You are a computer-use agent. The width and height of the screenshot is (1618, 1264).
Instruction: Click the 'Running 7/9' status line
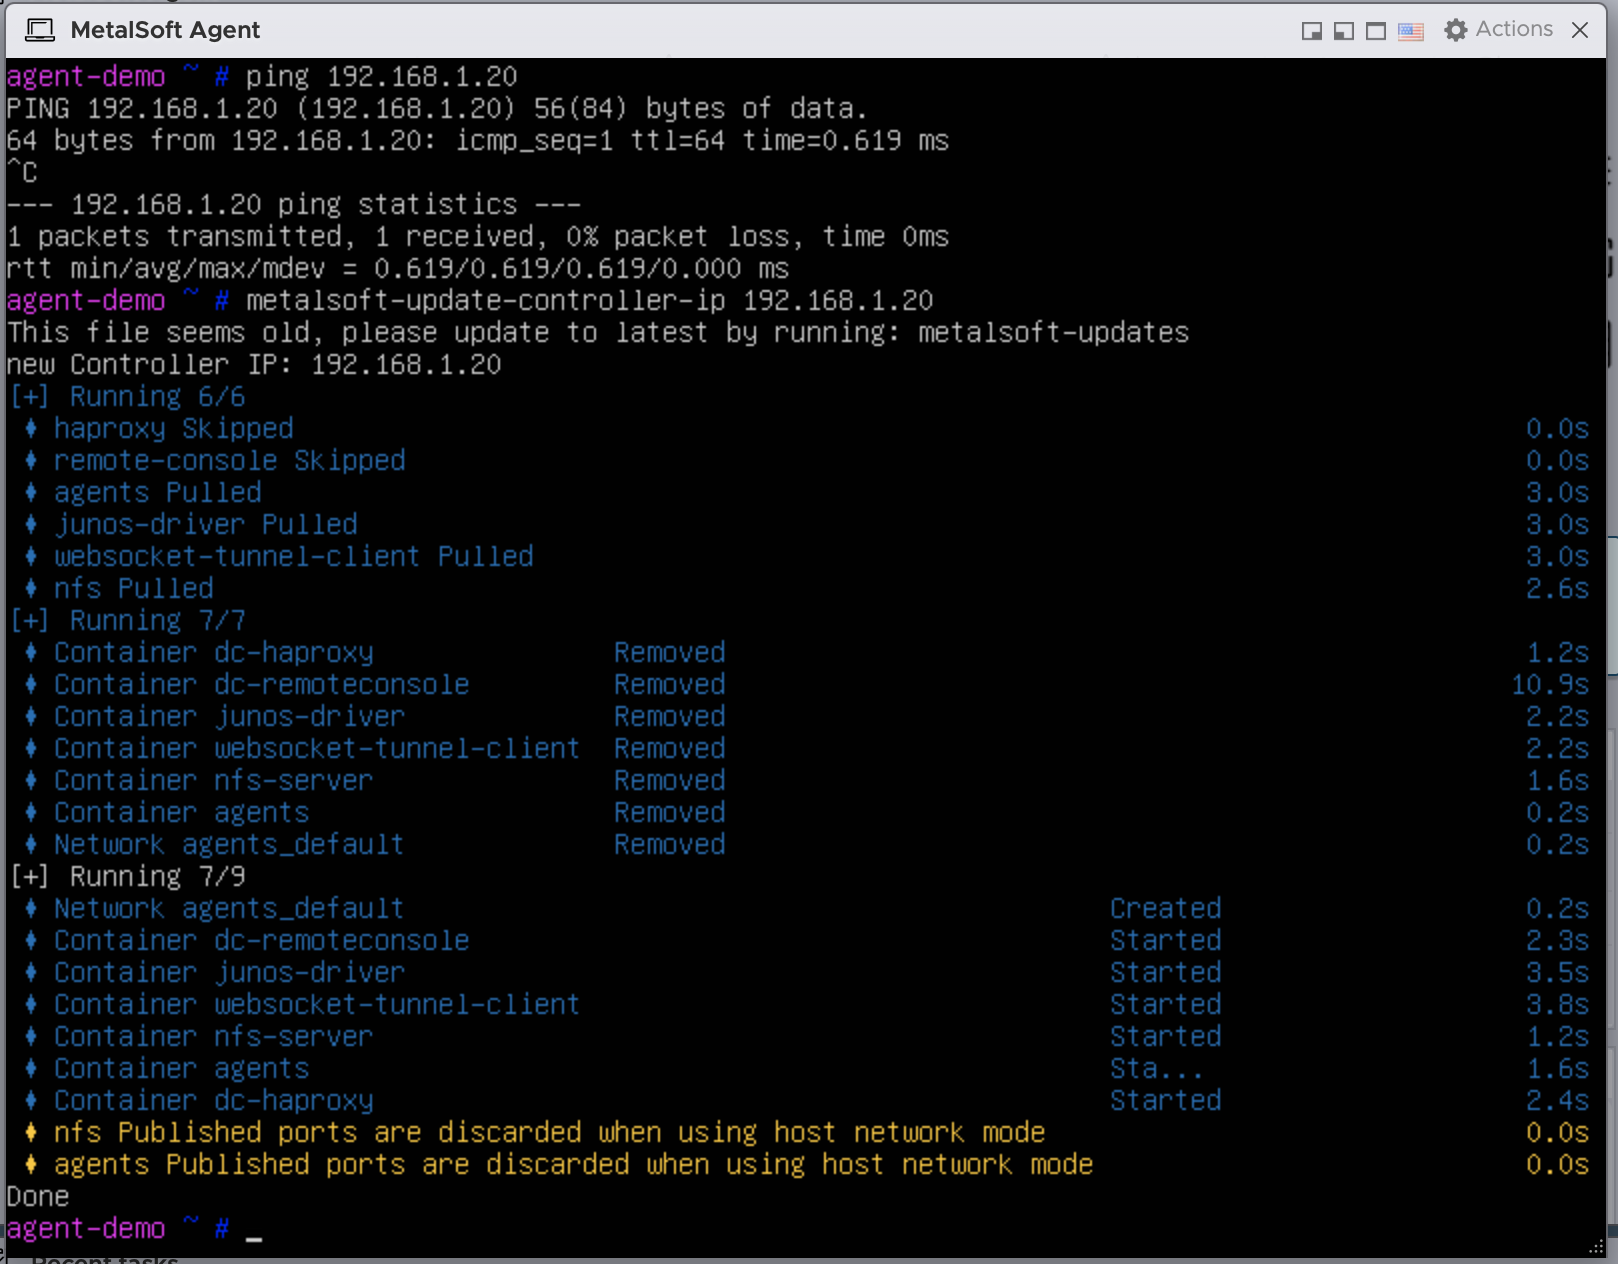tap(156, 877)
